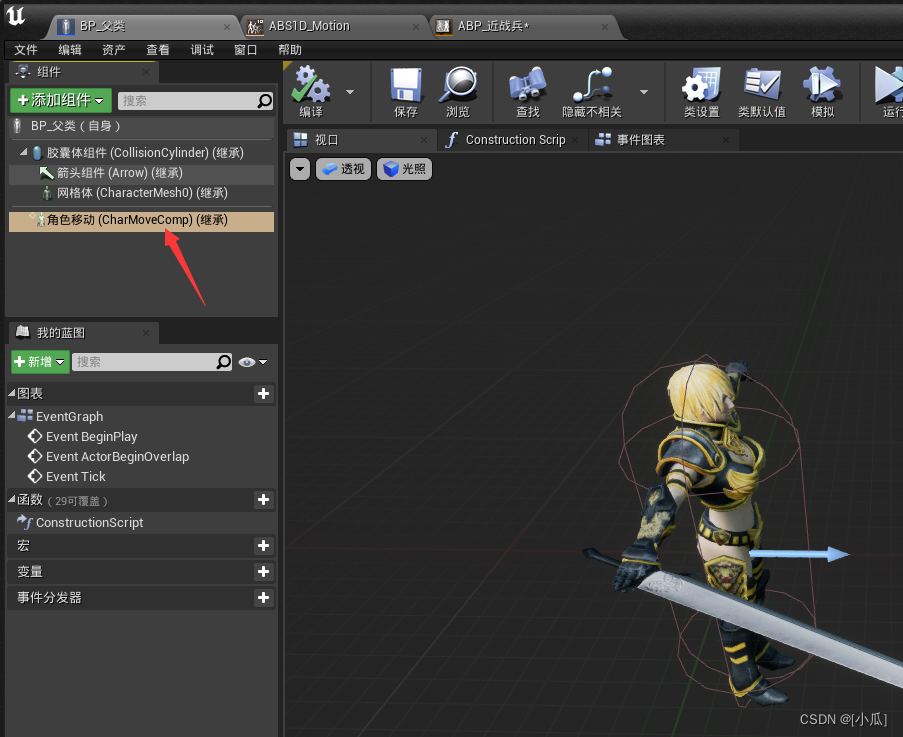Collapse the Functions (函数) section
This screenshot has height=737, width=903.
(x=12, y=499)
